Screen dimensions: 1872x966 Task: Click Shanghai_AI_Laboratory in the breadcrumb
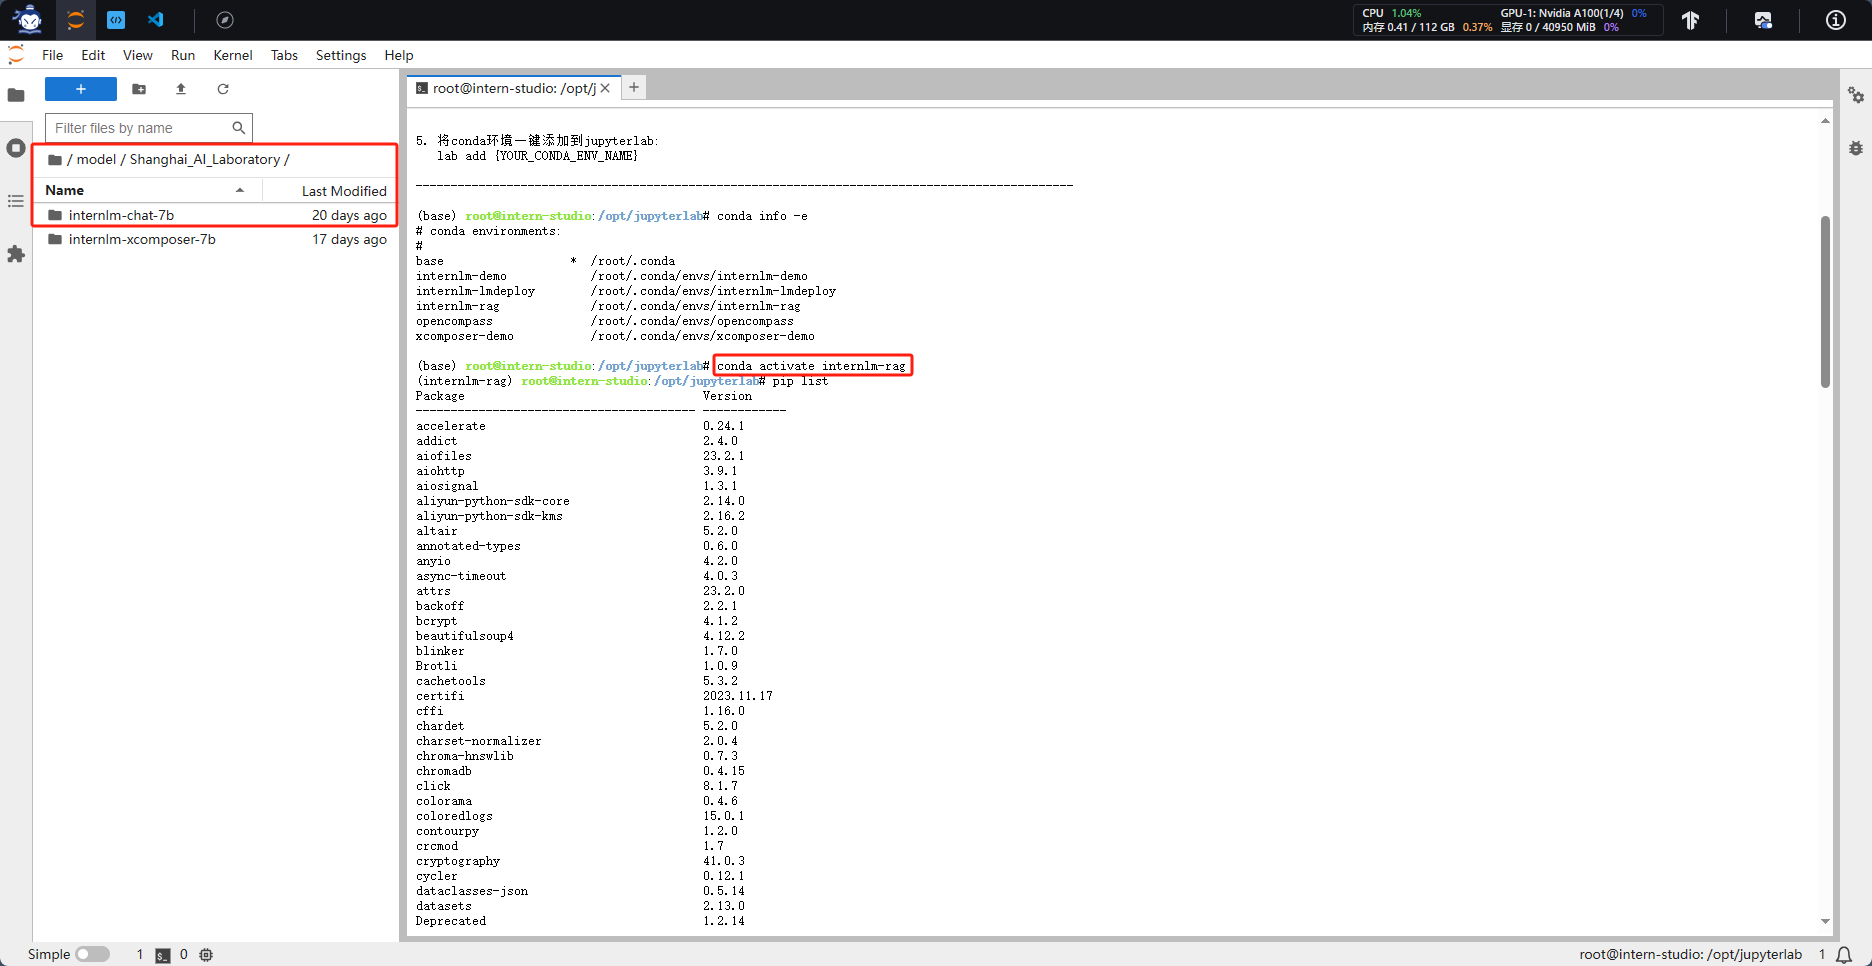click(205, 159)
